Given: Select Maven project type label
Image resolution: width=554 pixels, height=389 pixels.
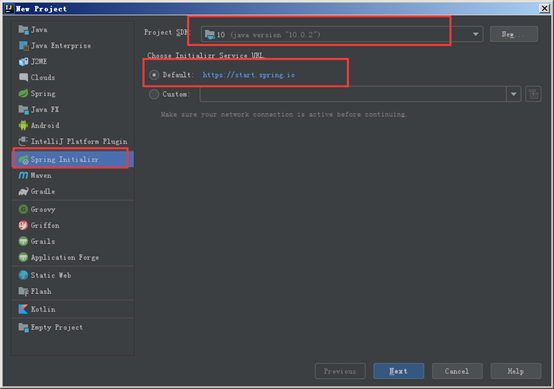Looking at the screenshot, I should coord(41,176).
